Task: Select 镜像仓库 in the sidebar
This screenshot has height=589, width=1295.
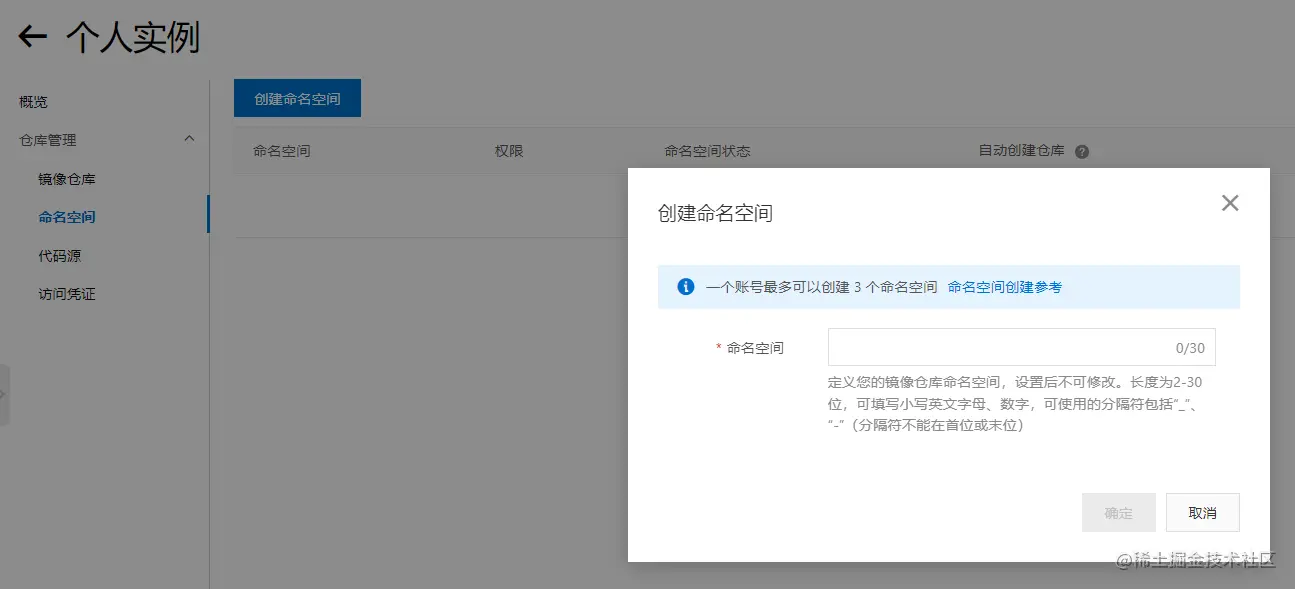Action: (x=67, y=179)
